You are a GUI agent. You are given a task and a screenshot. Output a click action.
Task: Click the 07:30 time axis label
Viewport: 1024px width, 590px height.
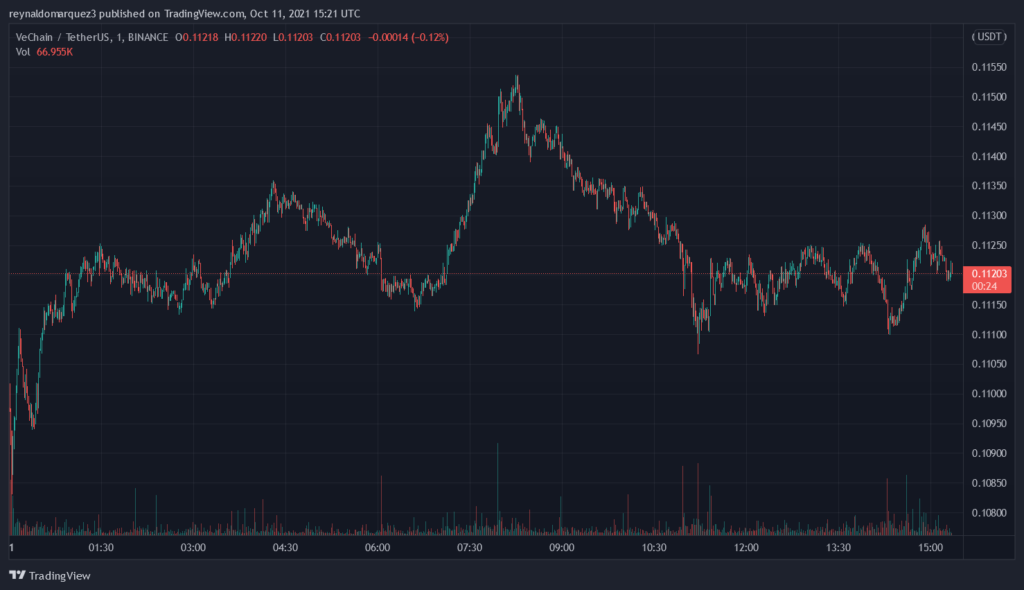[x=469, y=548]
